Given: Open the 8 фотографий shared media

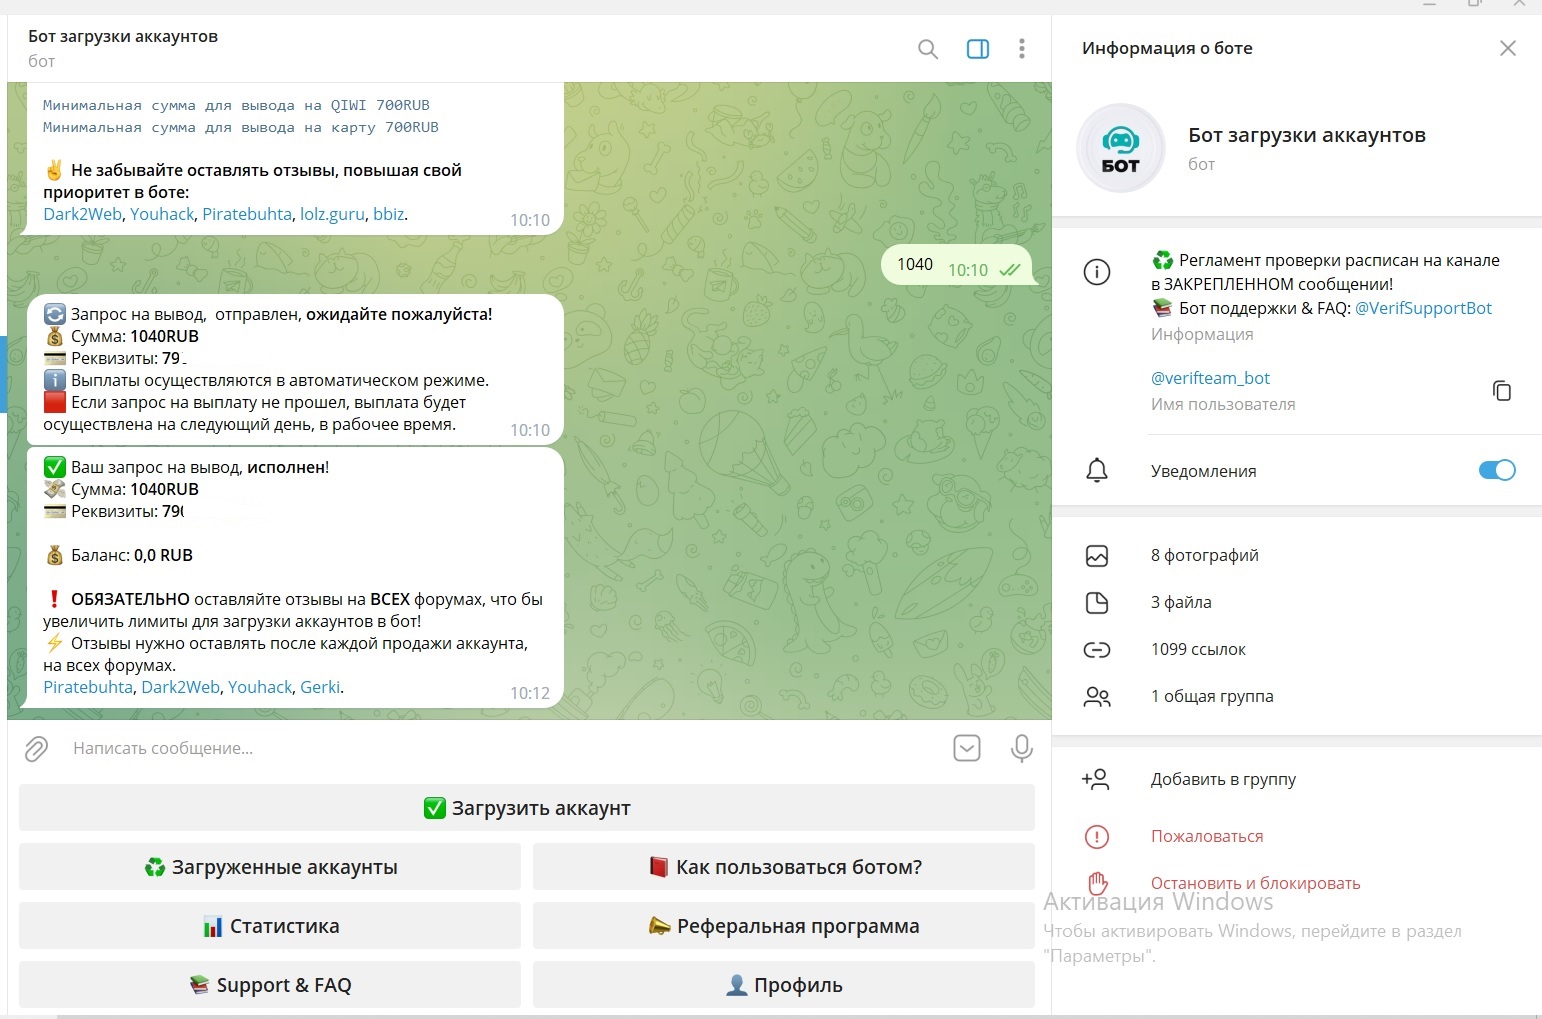Looking at the screenshot, I should coord(1204,555).
